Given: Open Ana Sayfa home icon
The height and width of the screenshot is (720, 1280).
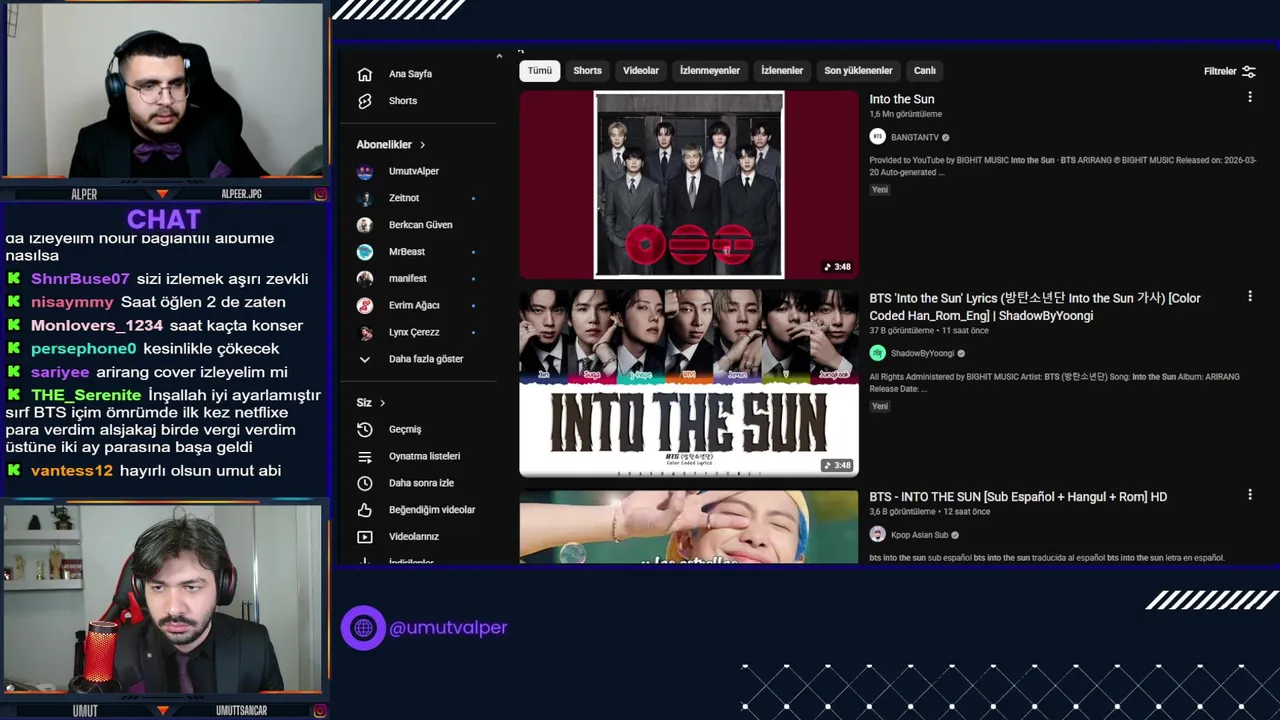Looking at the screenshot, I should tap(365, 74).
